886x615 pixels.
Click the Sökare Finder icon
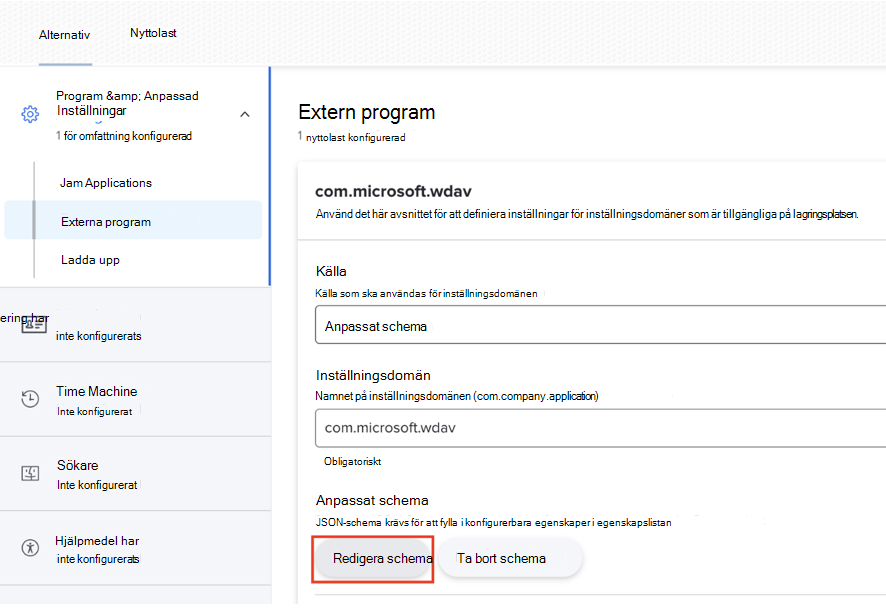tap(30, 473)
